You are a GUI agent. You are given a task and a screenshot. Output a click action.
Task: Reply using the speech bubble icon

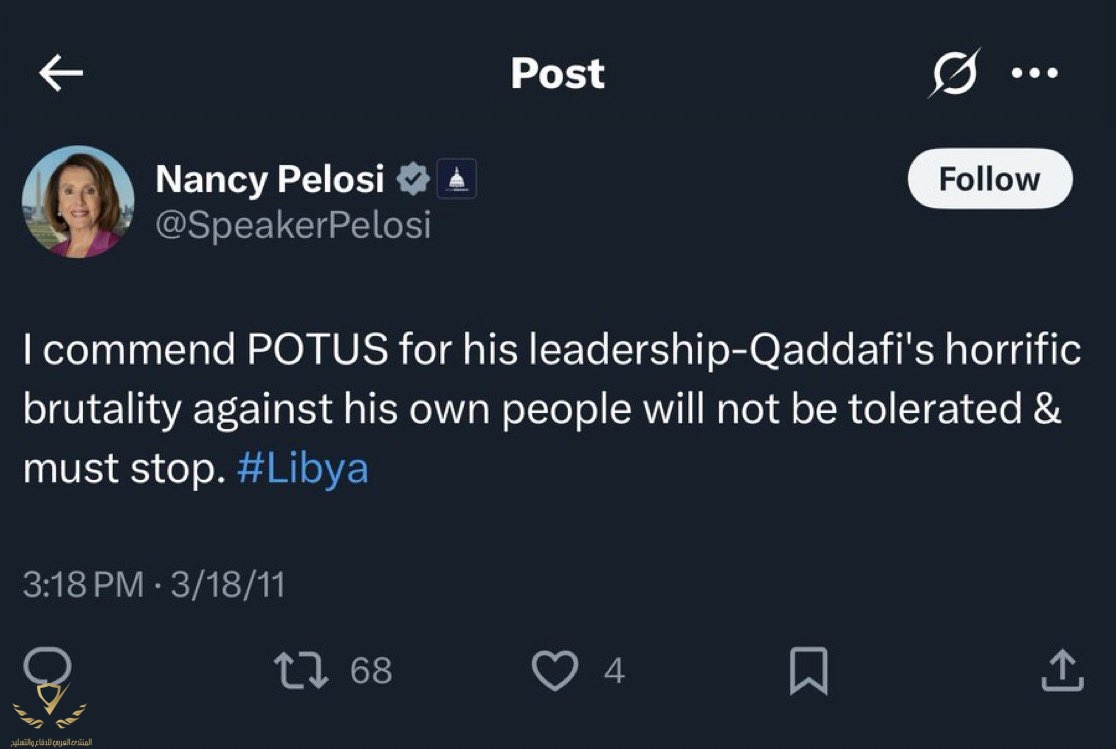pos(47,667)
